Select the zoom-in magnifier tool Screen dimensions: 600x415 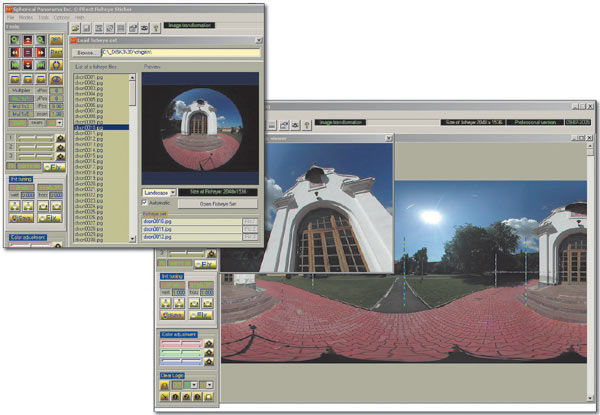pyautogui.click(x=15, y=40)
